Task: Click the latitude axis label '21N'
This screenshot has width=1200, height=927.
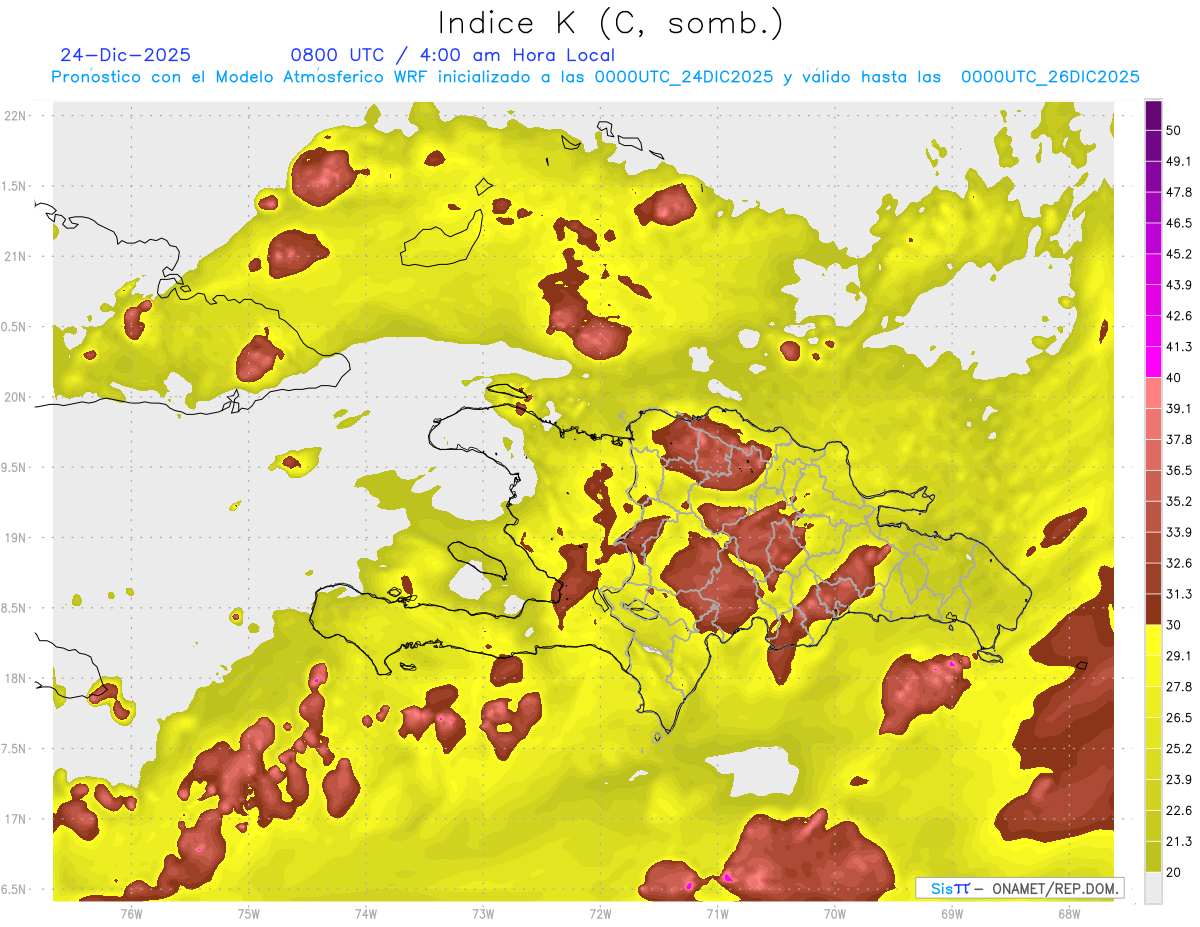Action: click(16, 256)
